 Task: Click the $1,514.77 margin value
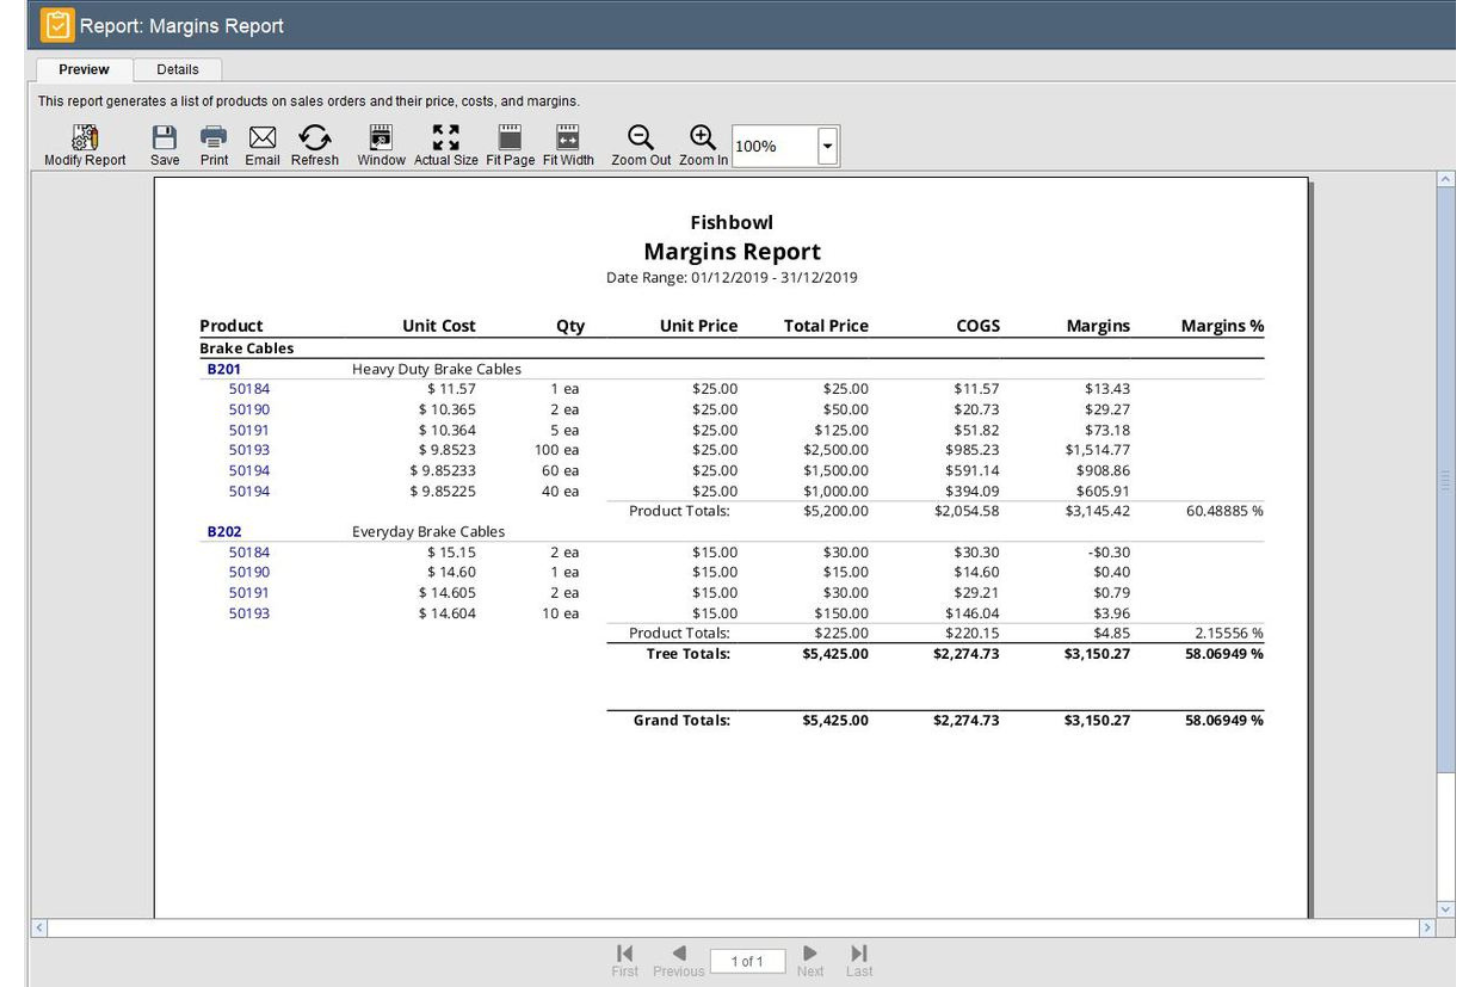tap(1097, 450)
